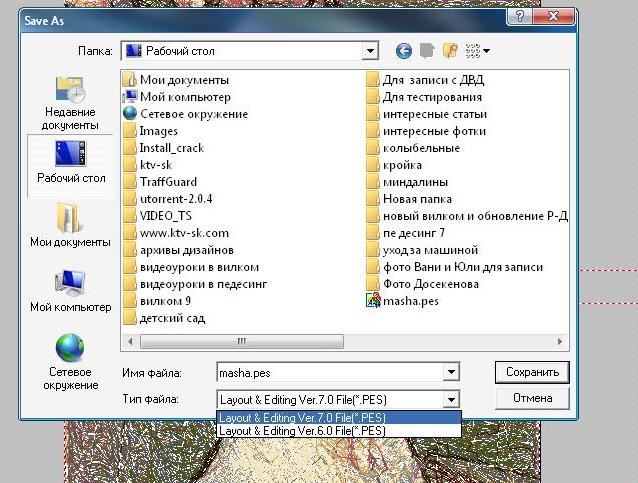
Task: Choose Layout & Editing Ver.6.0 File option
Action: pyautogui.click(x=302, y=430)
